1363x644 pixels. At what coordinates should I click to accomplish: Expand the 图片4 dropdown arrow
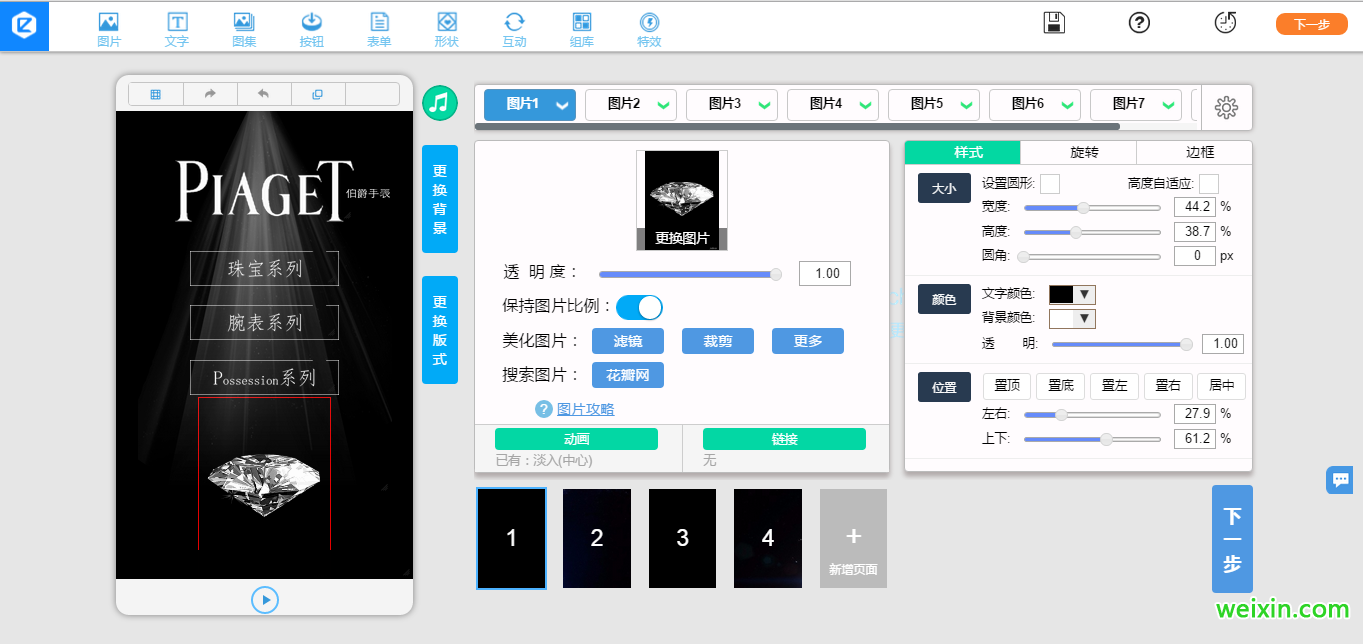pyautogui.click(x=866, y=105)
